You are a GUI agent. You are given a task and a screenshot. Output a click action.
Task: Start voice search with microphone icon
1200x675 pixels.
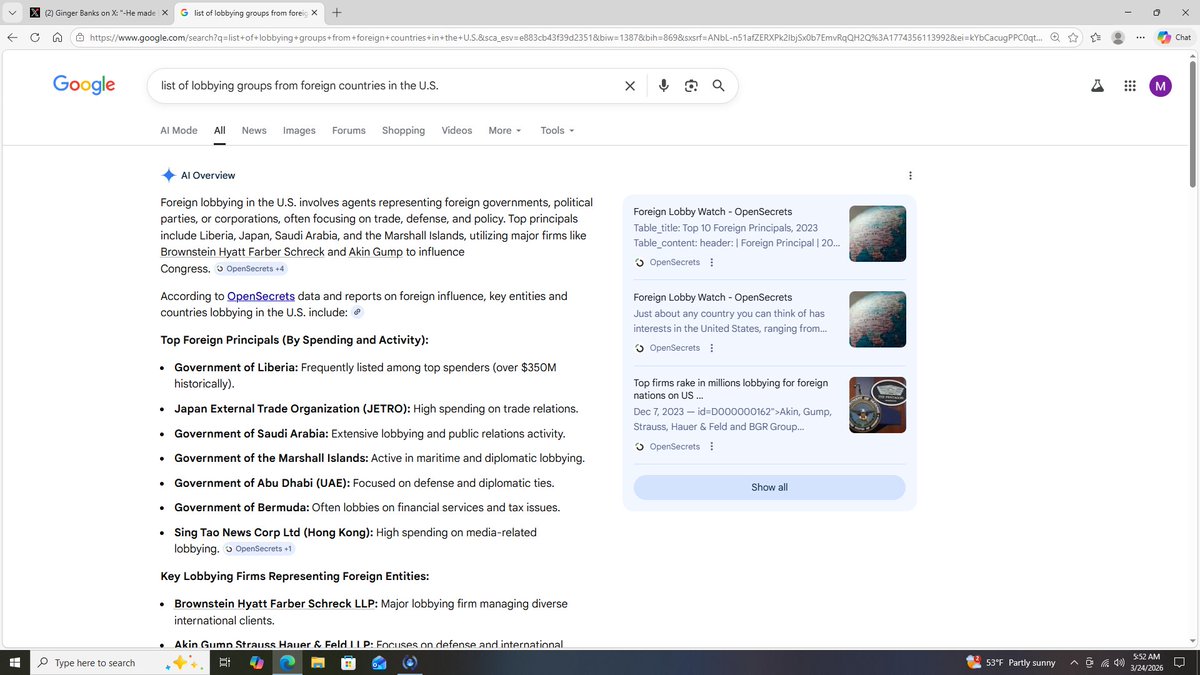coord(663,86)
